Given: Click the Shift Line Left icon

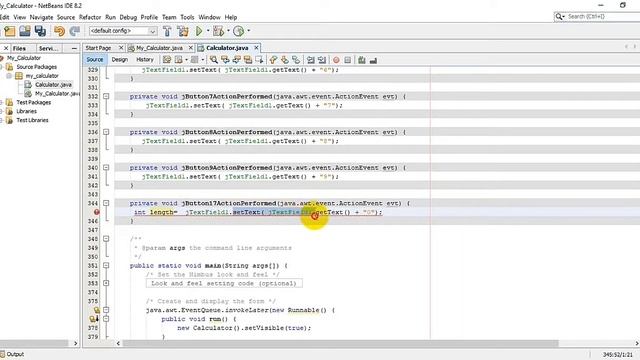Looking at the screenshot, I should [x=311, y=60].
